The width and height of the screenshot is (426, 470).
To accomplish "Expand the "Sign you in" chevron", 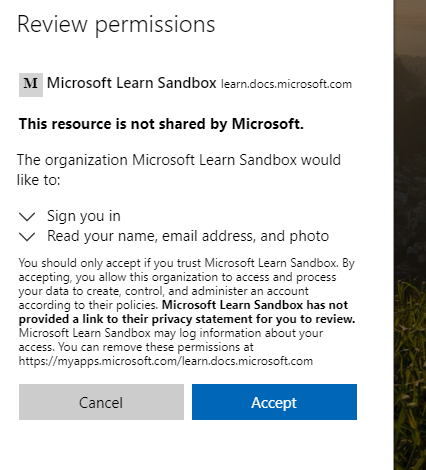I will (x=27, y=217).
